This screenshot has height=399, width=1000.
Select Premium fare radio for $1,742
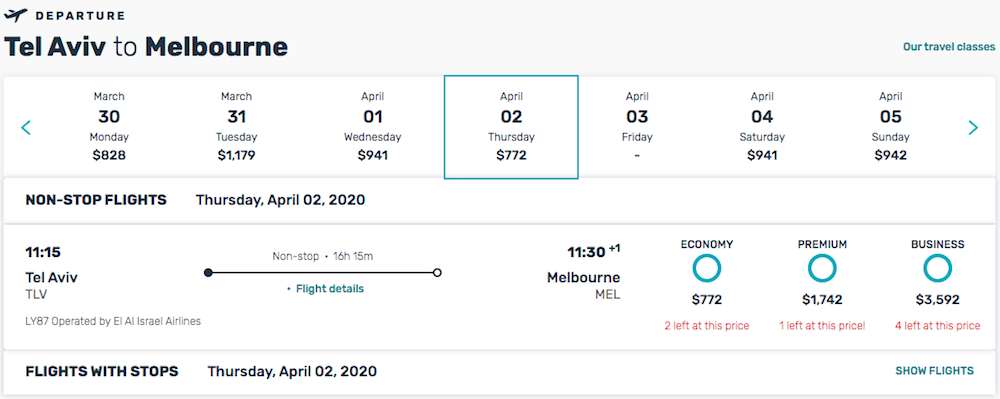coord(822,269)
